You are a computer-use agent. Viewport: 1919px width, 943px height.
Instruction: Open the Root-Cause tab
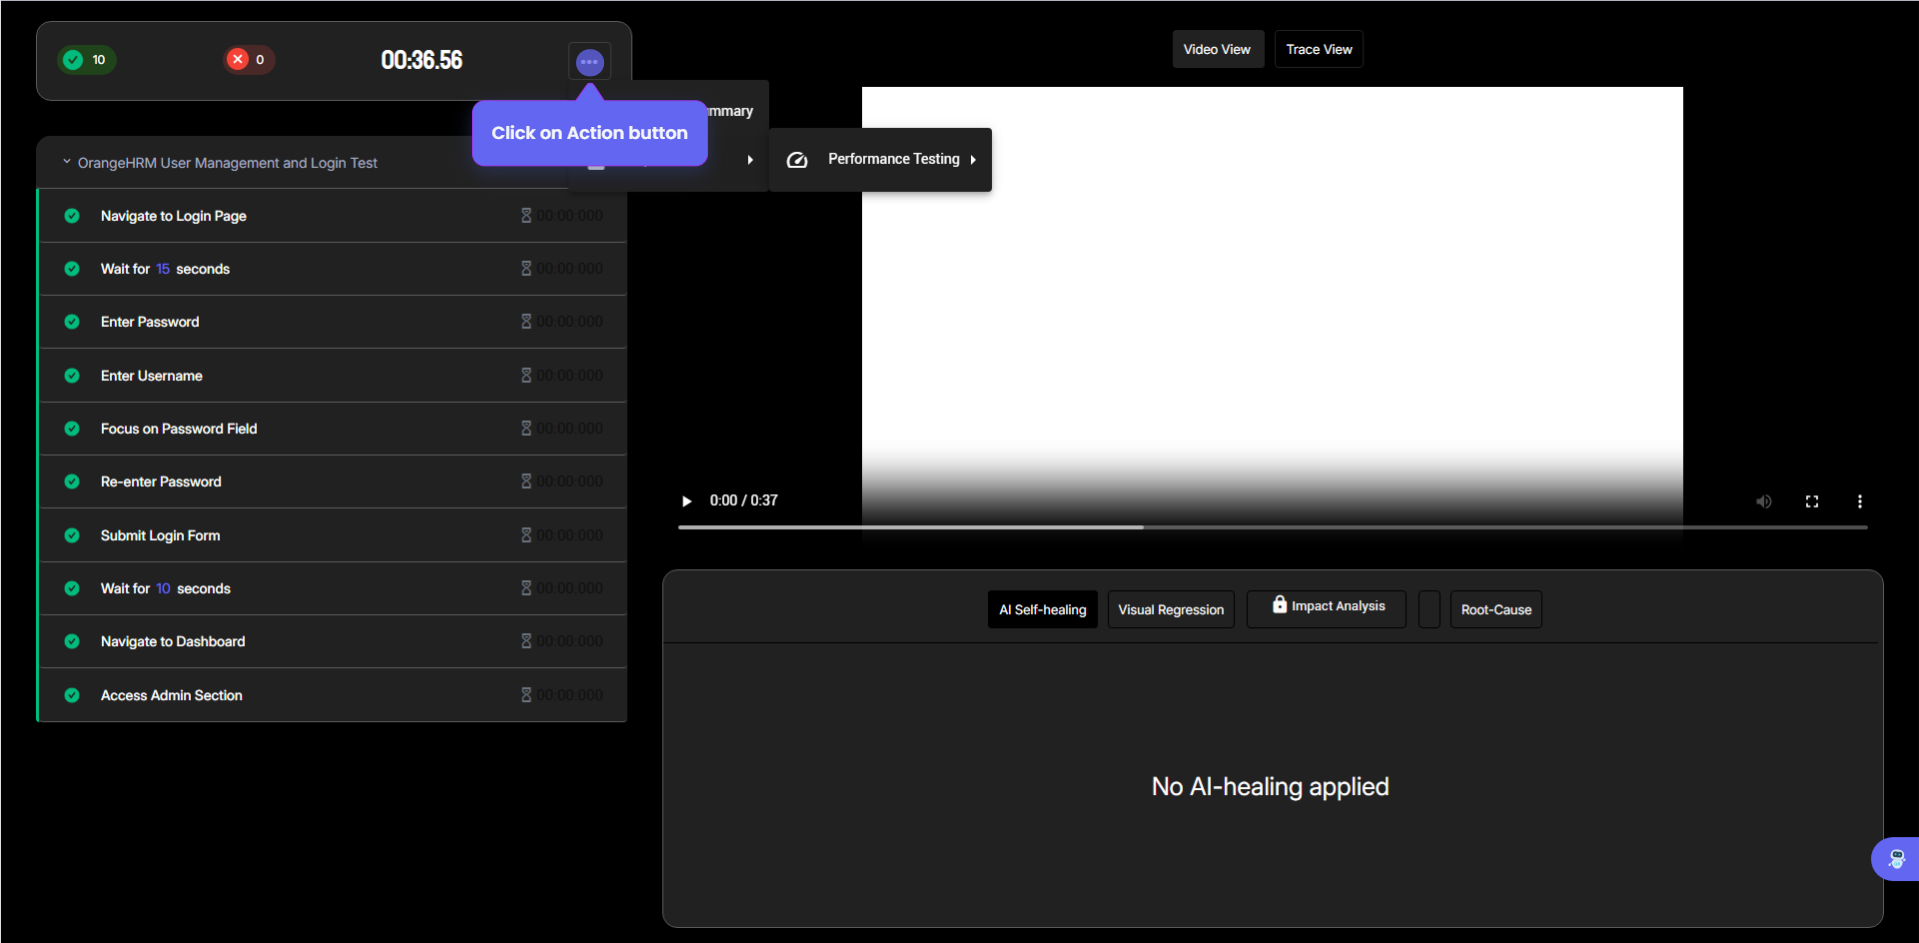(1495, 609)
